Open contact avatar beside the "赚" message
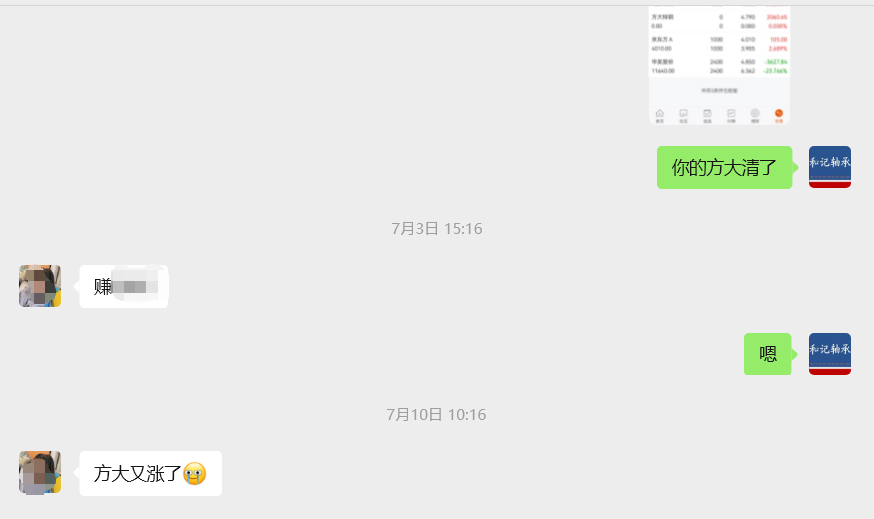This screenshot has width=874, height=519. (x=40, y=286)
